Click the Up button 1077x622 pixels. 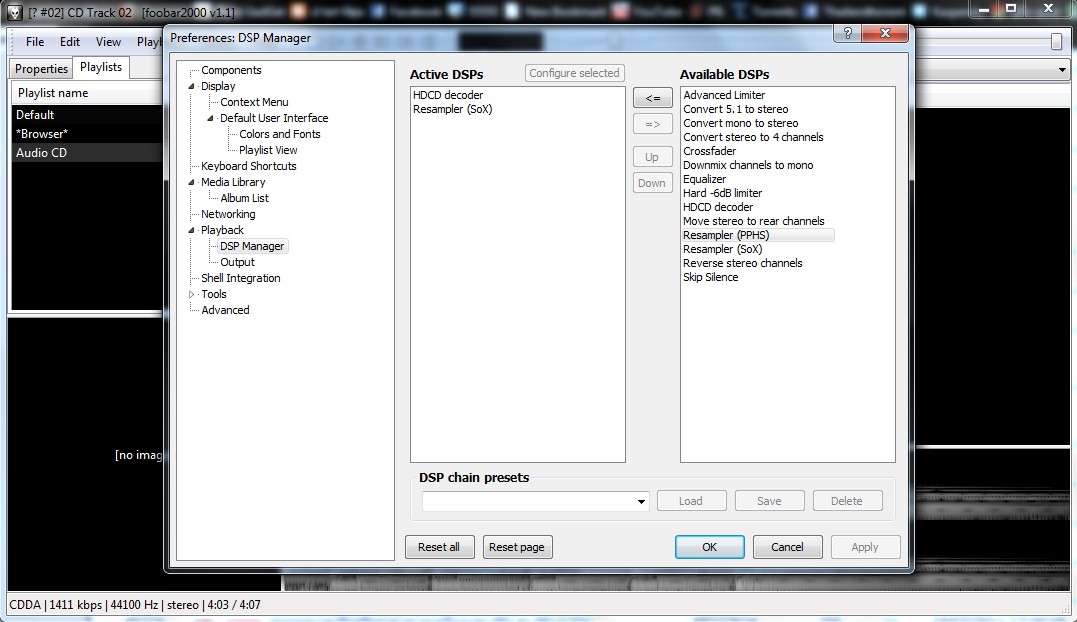coord(652,157)
